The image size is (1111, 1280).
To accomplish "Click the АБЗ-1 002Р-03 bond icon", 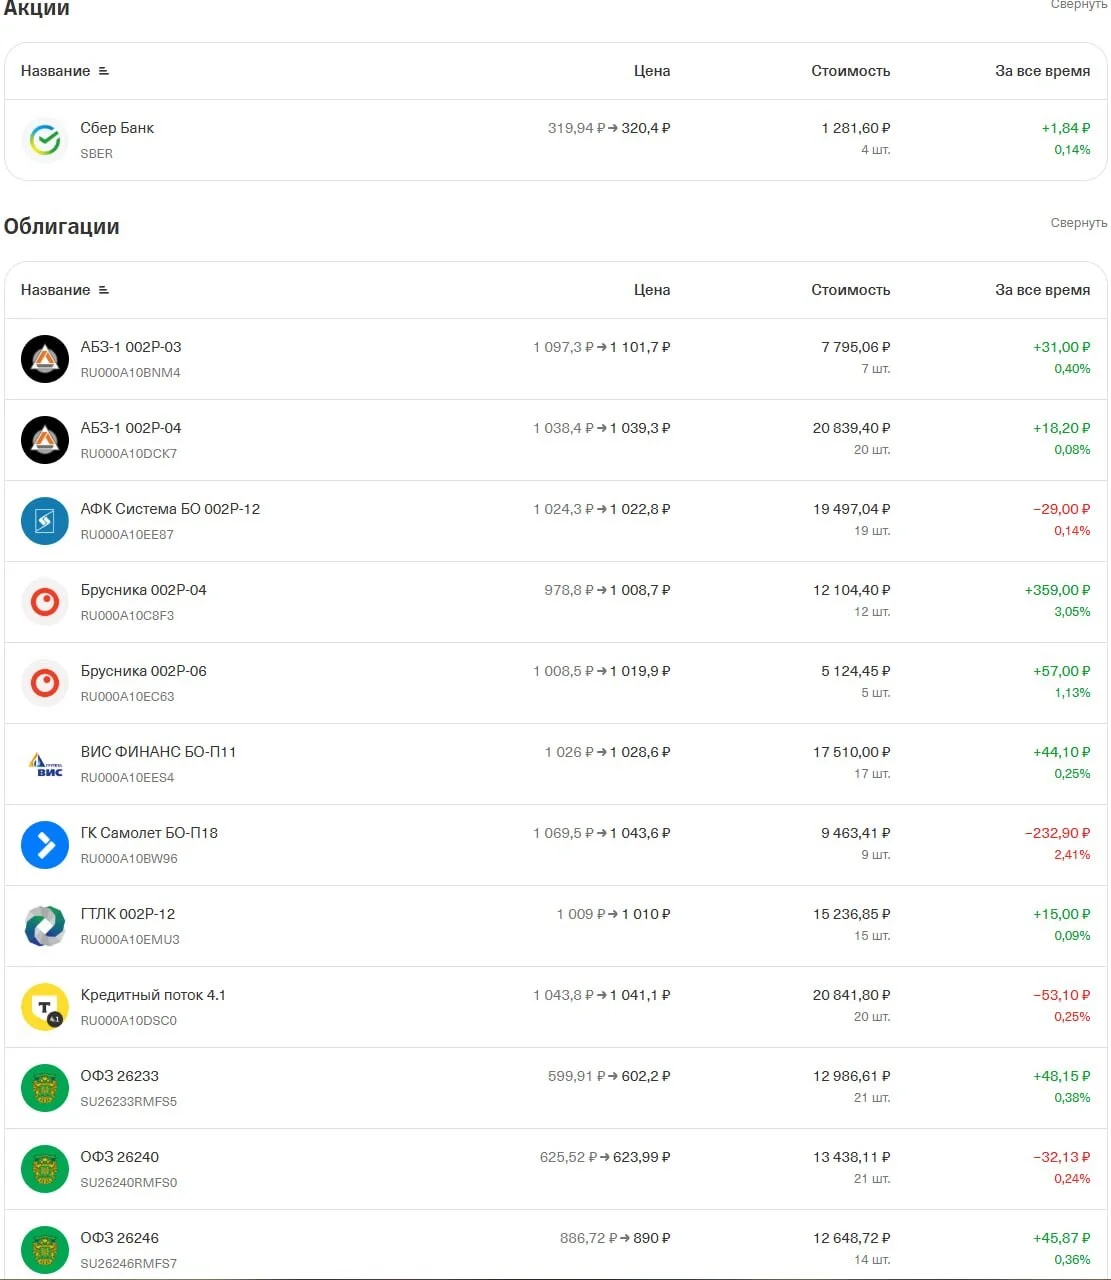I will pyautogui.click(x=45, y=359).
